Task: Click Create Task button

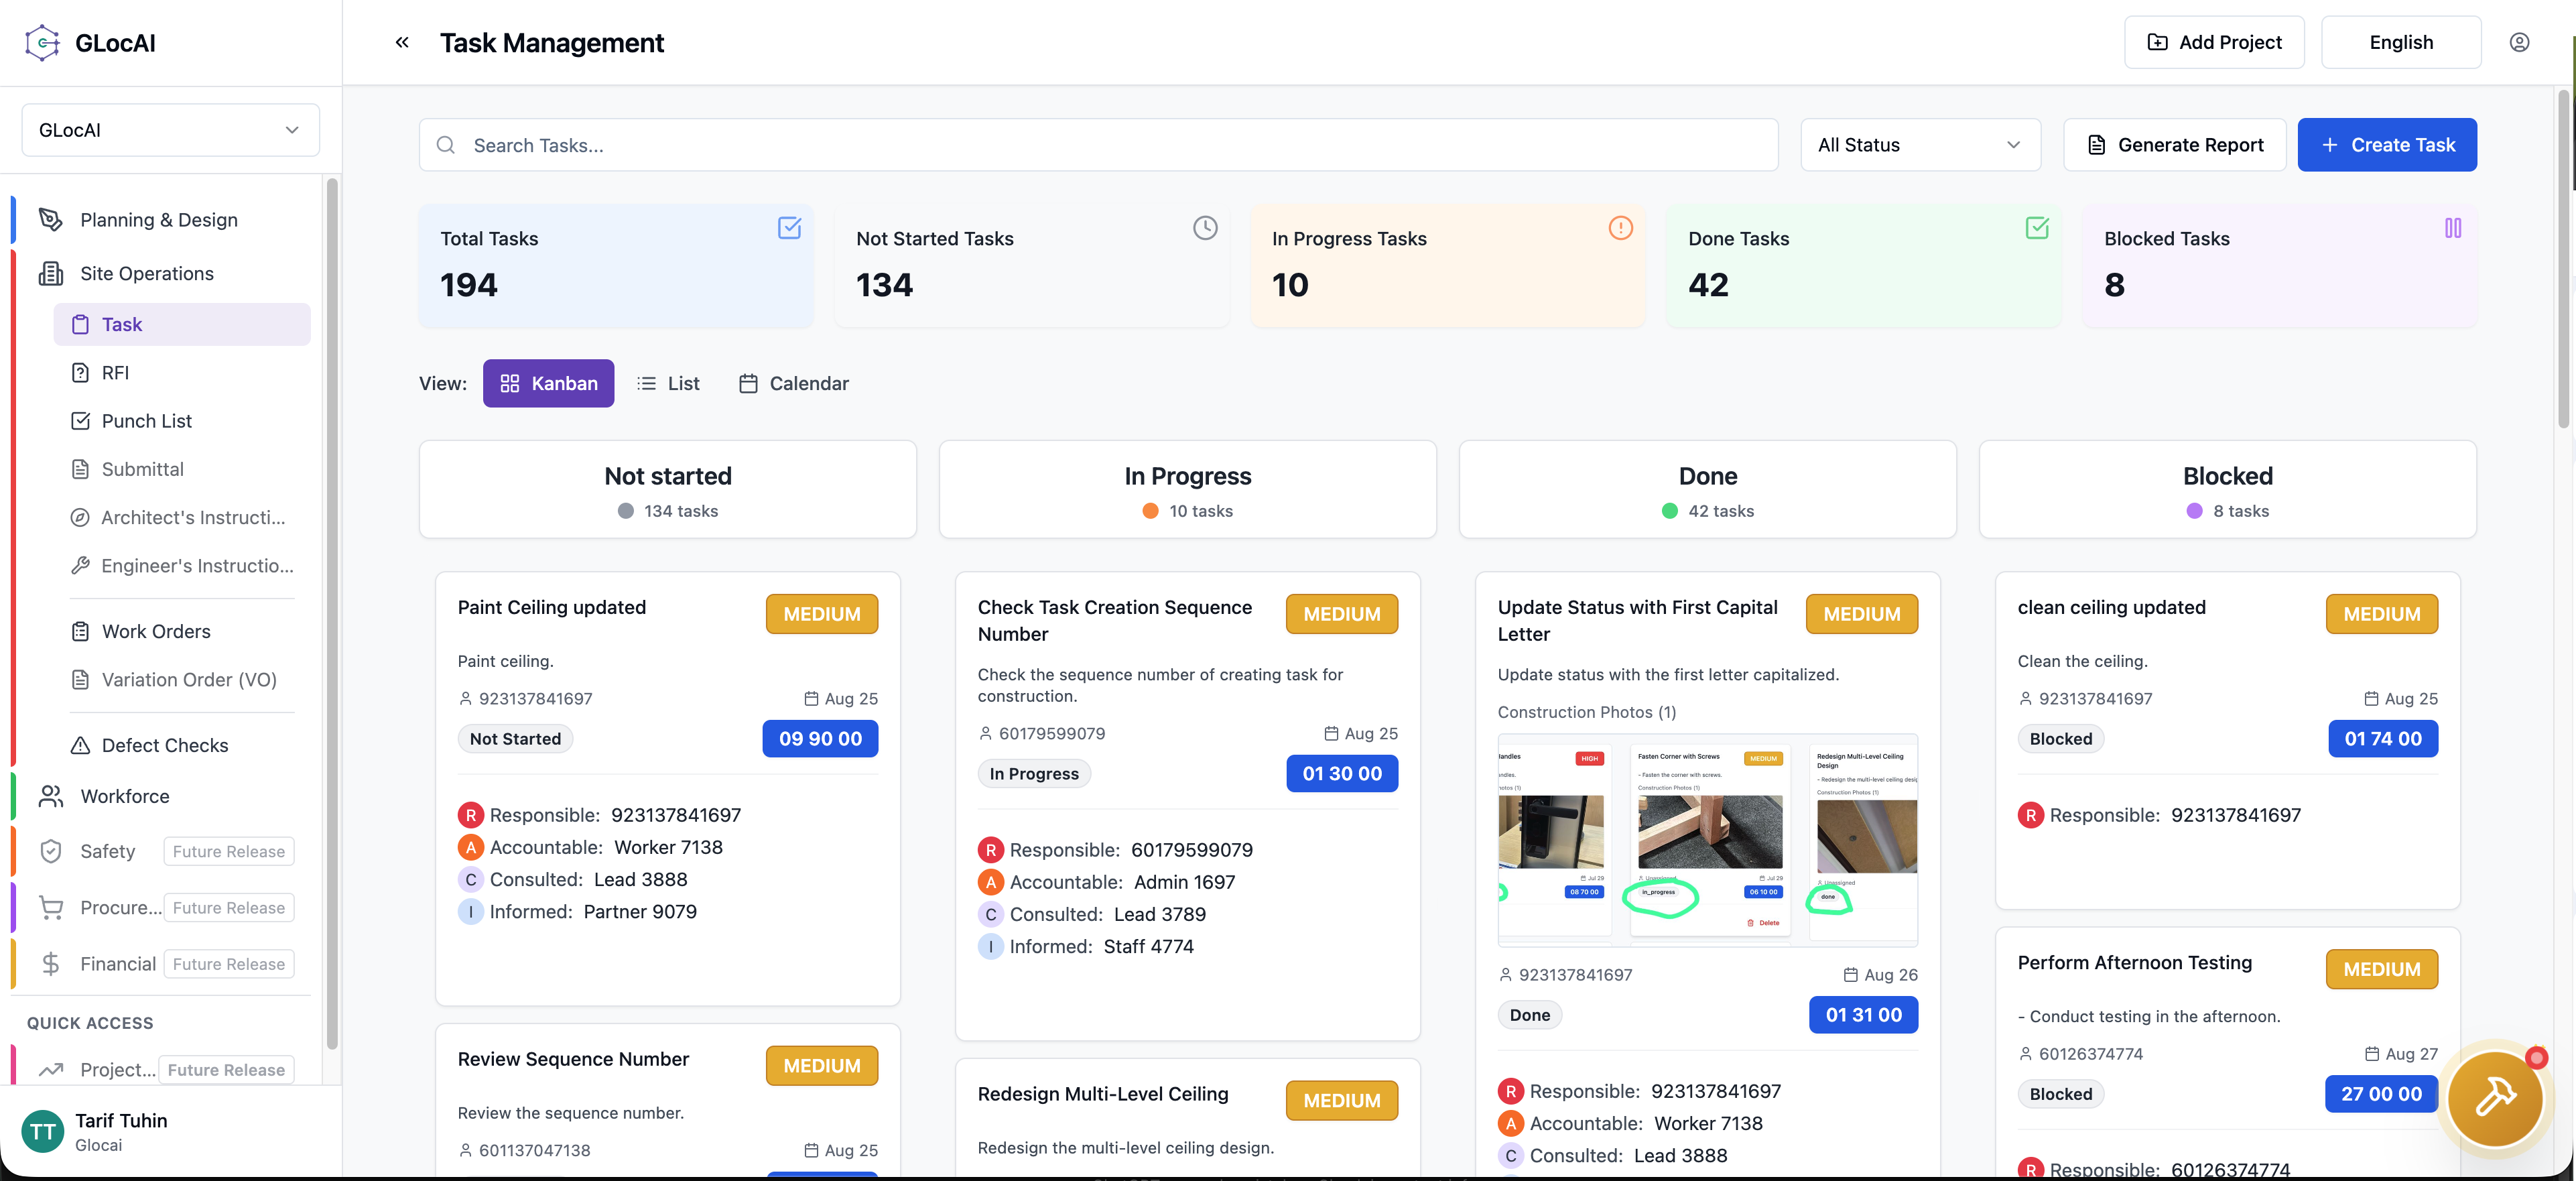Action: (x=2386, y=145)
